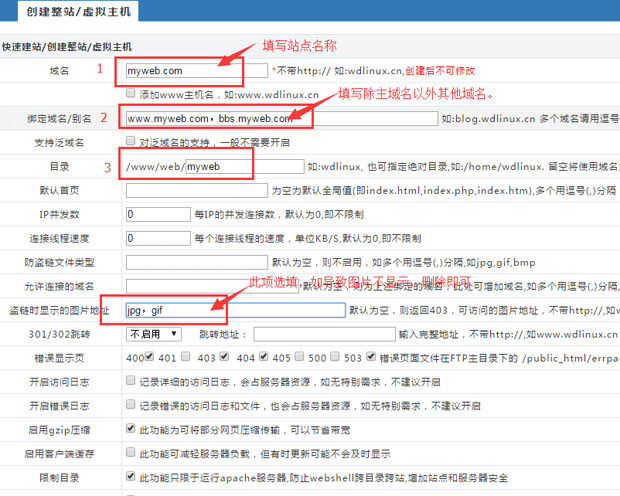Click the 跳转地址 input field
Screen dimensions: 620x496
324,334
